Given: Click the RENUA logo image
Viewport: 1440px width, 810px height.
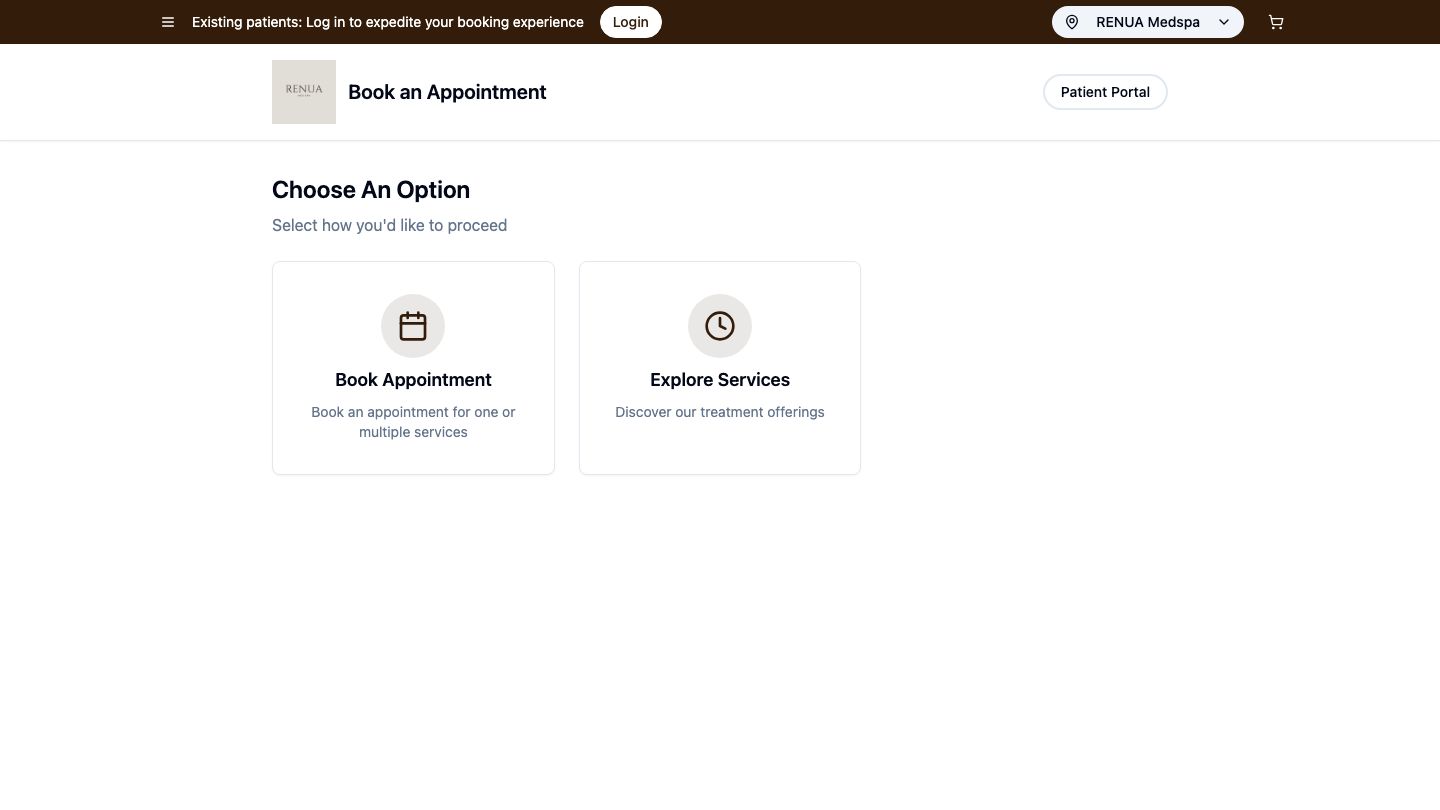Looking at the screenshot, I should coord(304,92).
